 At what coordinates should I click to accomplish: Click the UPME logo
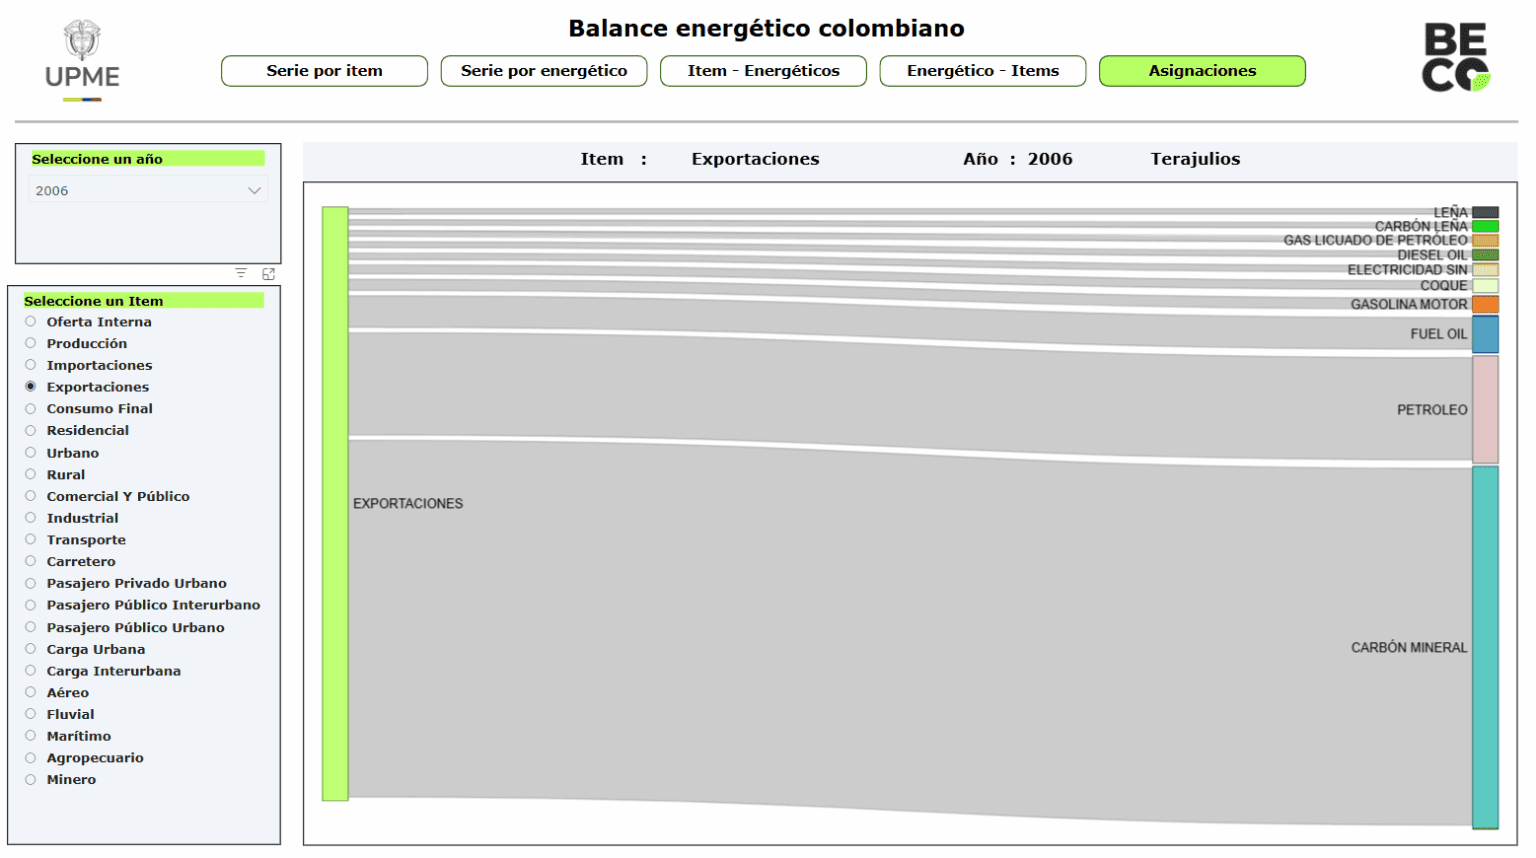(82, 60)
